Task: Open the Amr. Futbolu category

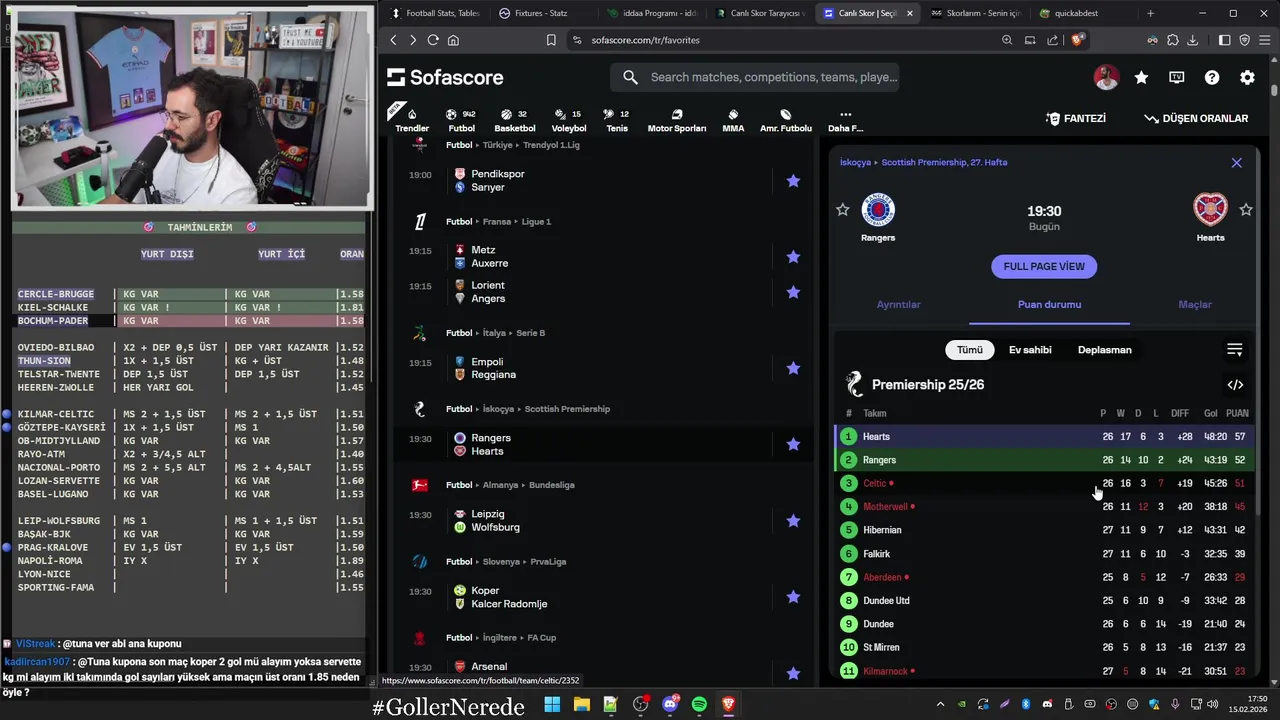Action: [x=786, y=120]
